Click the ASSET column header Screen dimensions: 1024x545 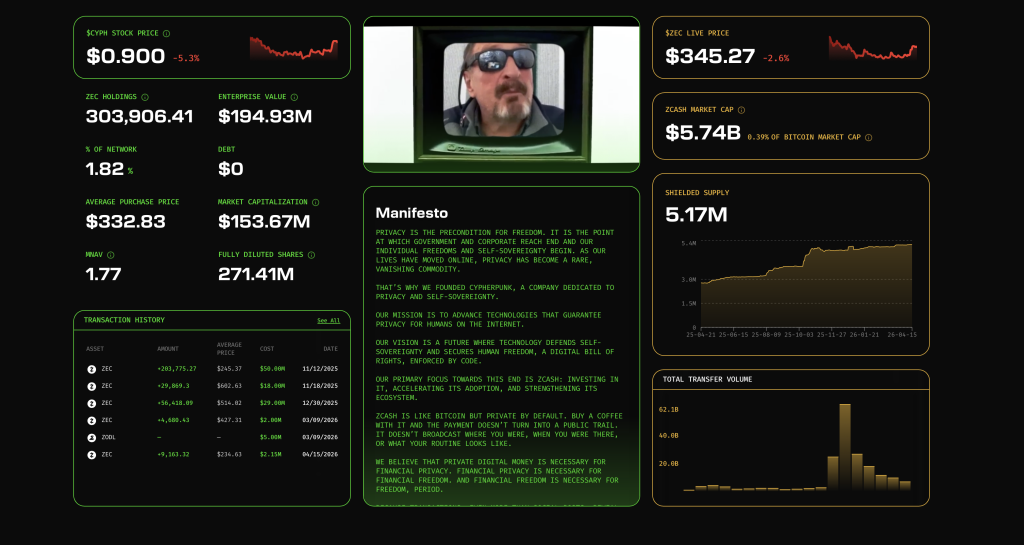[x=95, y=349]
